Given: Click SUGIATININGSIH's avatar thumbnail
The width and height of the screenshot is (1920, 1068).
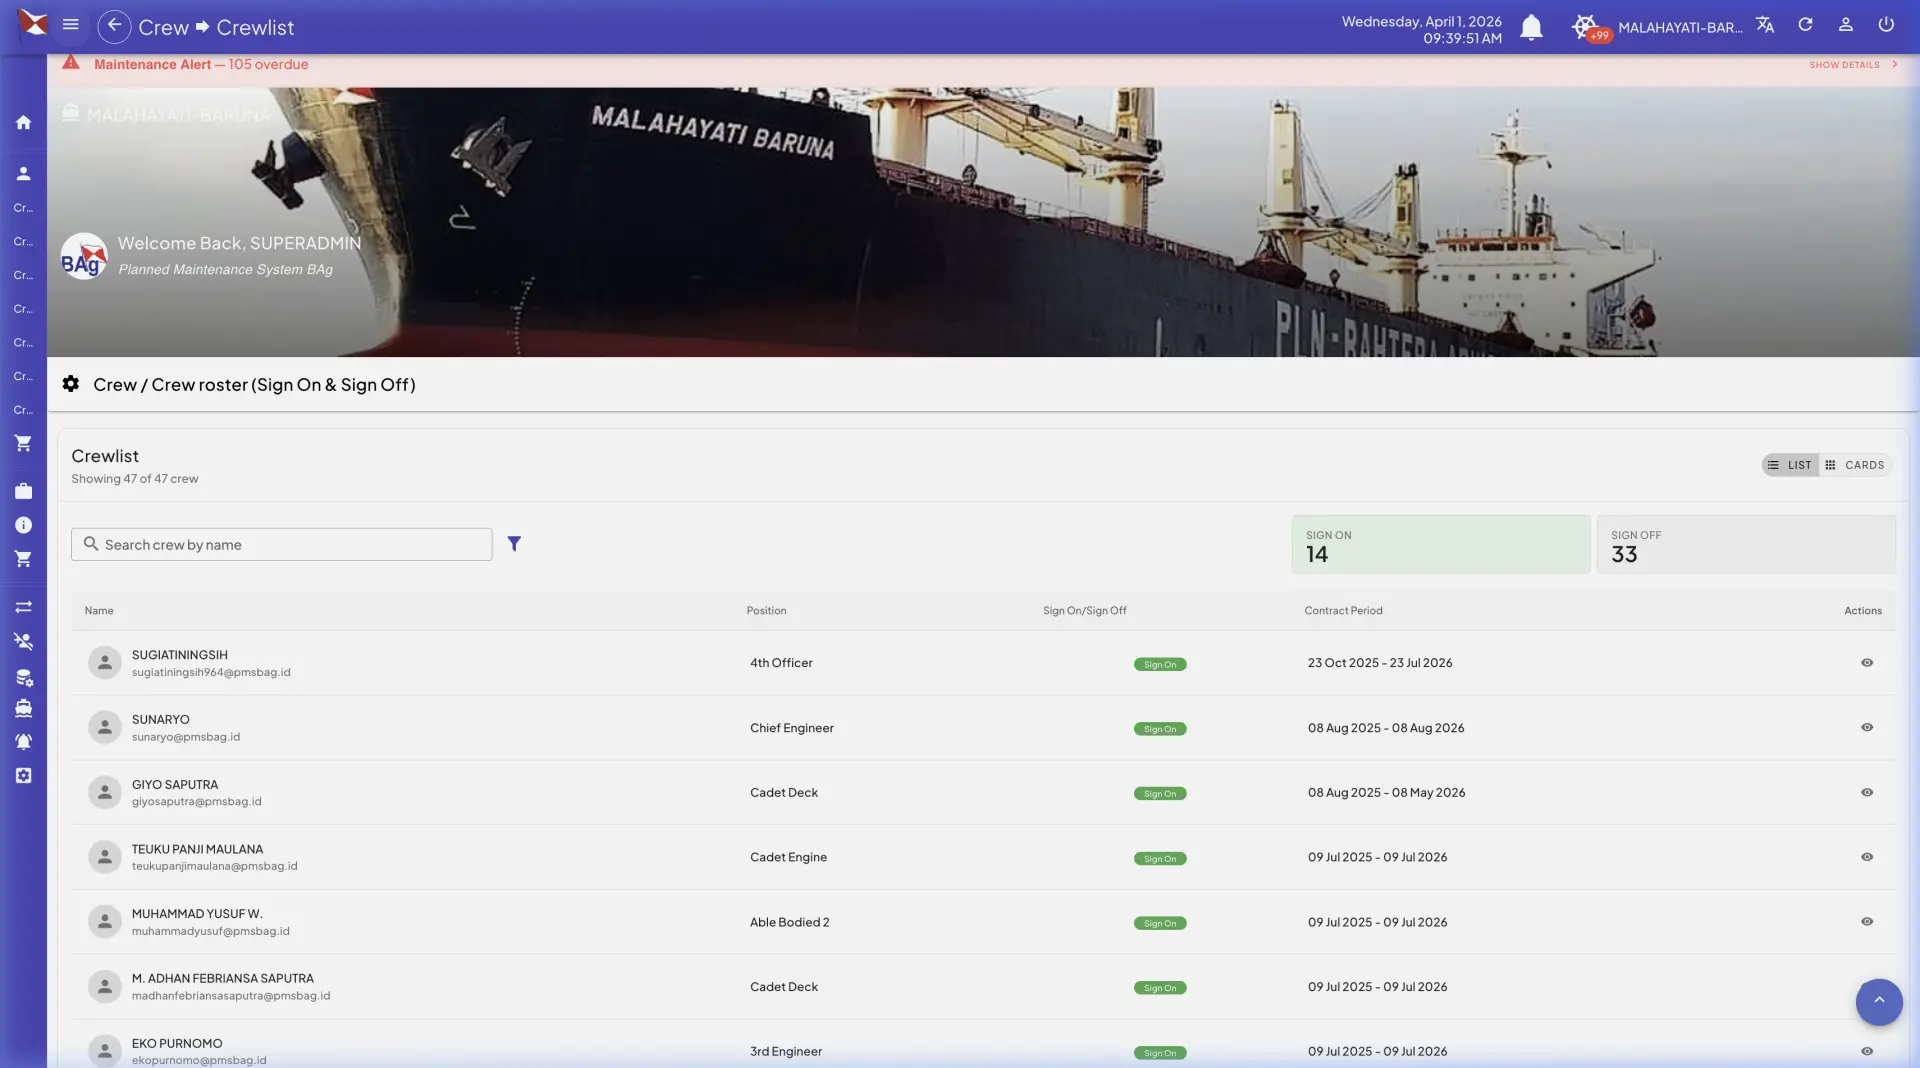Looking at the screenshot, I should point(104,662).
